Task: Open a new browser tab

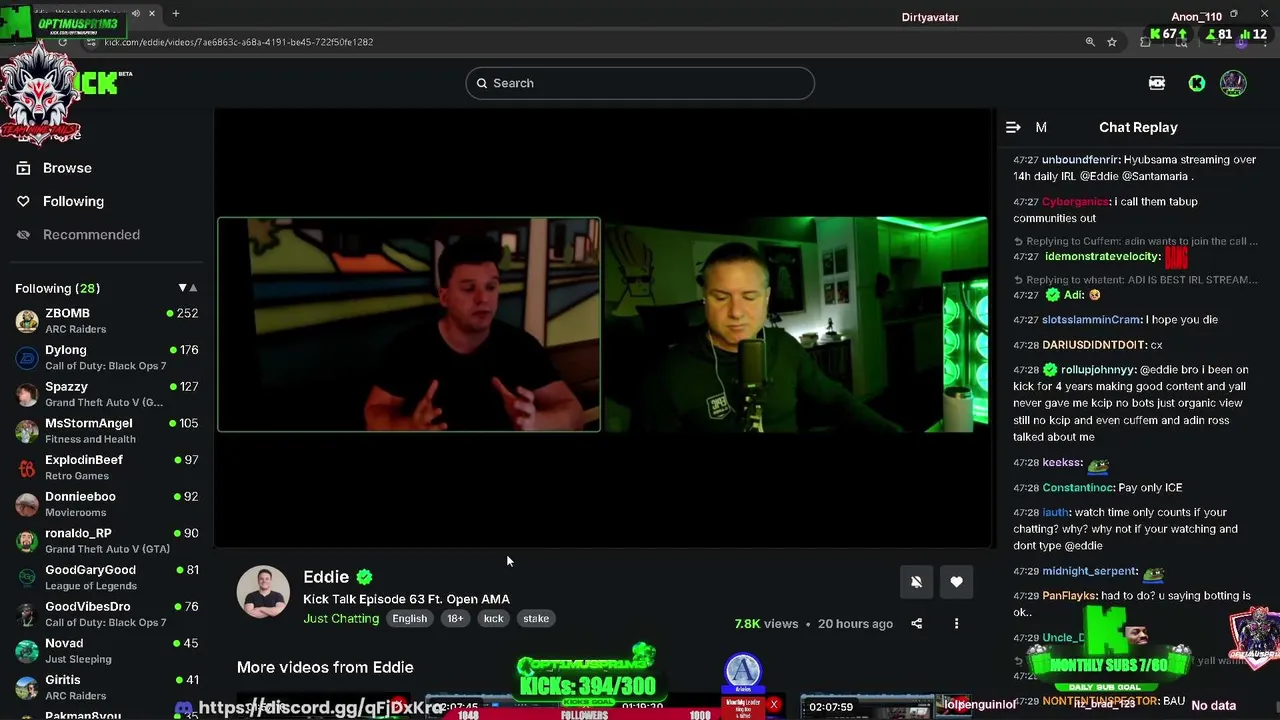Action: 176,14
